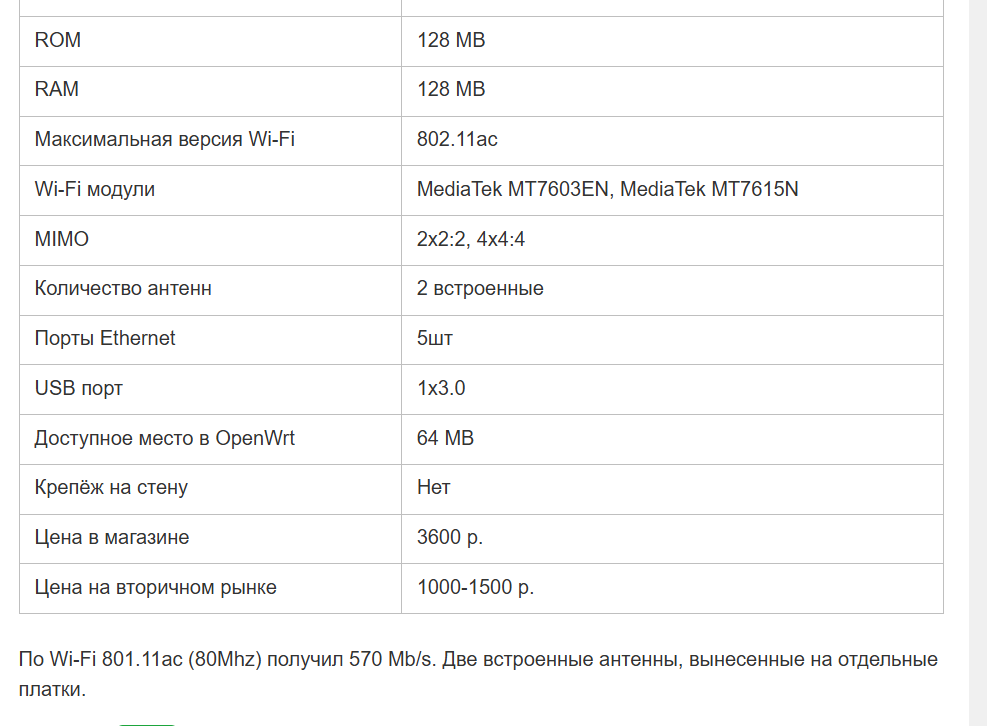Screen dimensions: 987x726
Task: Click the "Максимальная версия Wi-Fi" label
Action: 165,139
